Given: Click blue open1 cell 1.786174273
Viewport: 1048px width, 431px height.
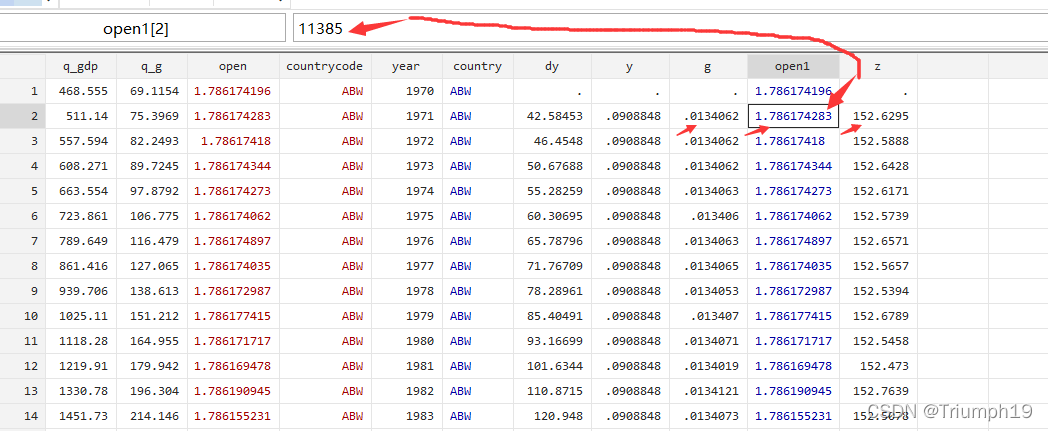Looking at the screenshot, I should 793,191.
